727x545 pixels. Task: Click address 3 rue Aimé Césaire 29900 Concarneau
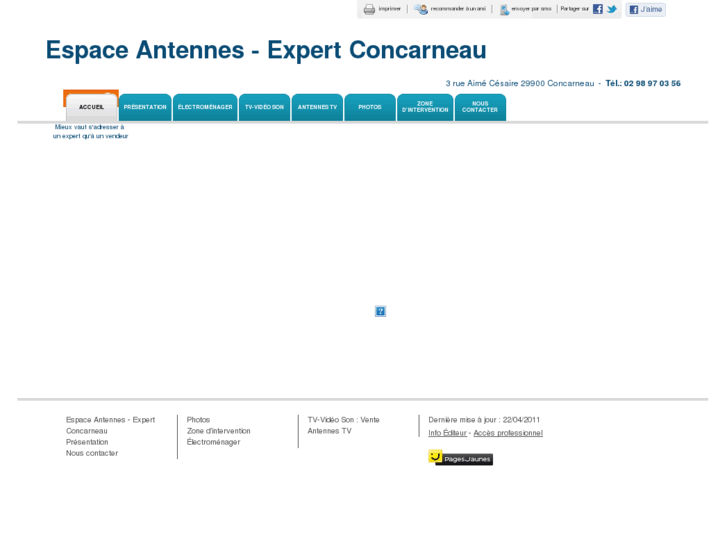(x=520, y=83)
